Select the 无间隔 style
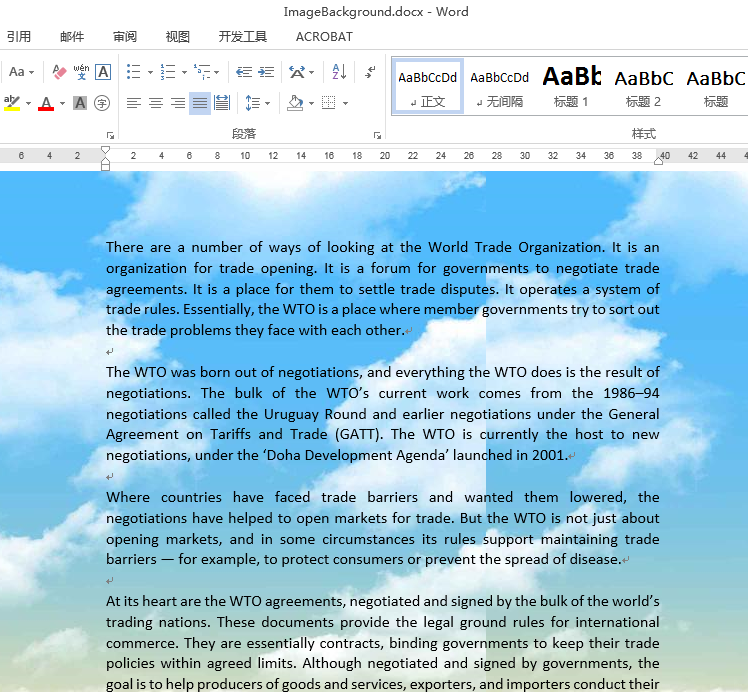The image size is (748, 692). (x=499, y=87)
